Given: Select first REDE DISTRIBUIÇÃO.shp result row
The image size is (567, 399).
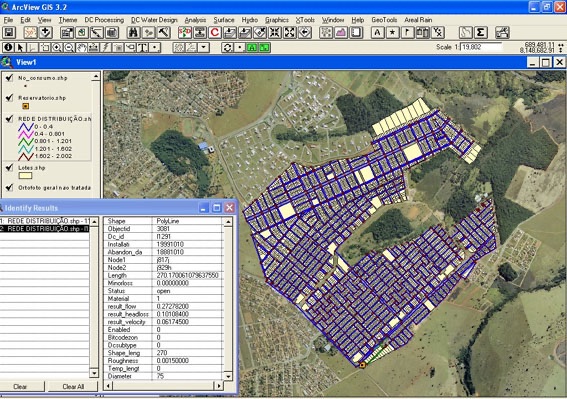Looking at the screenshot, I should 44,221.
